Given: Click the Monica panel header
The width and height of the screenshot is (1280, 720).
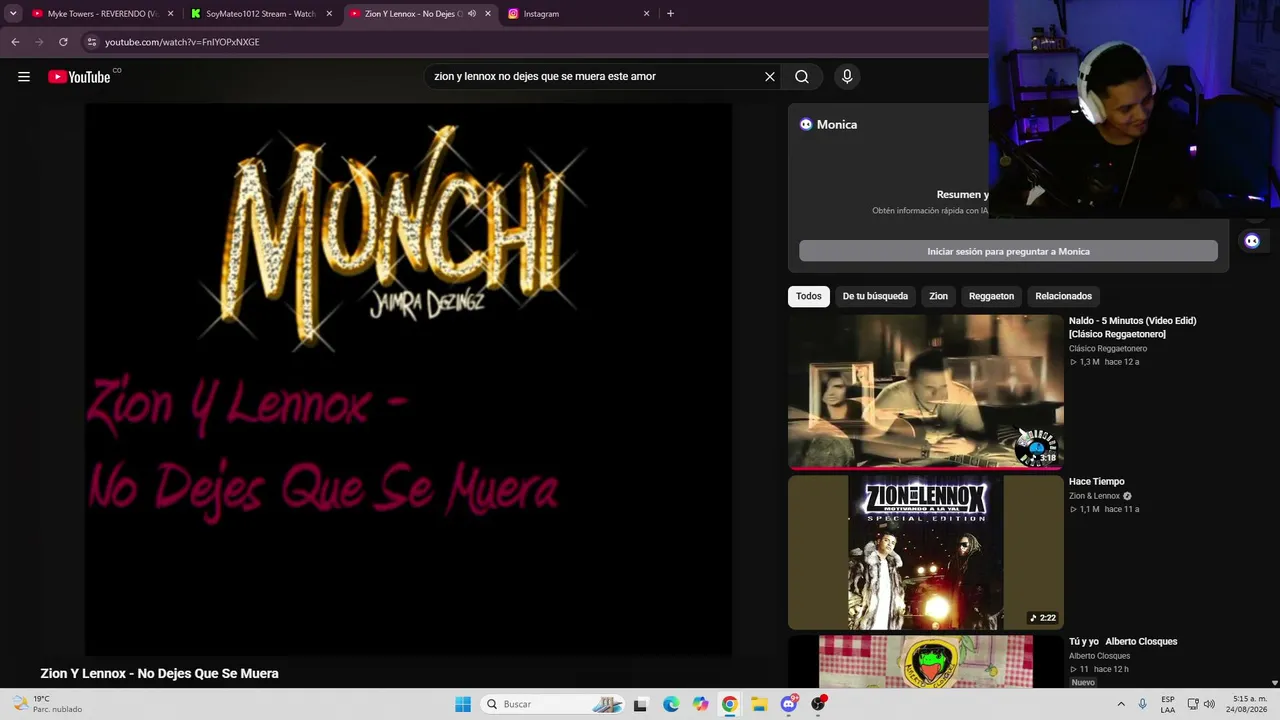Looking at the screenshot, I should 828,125.
